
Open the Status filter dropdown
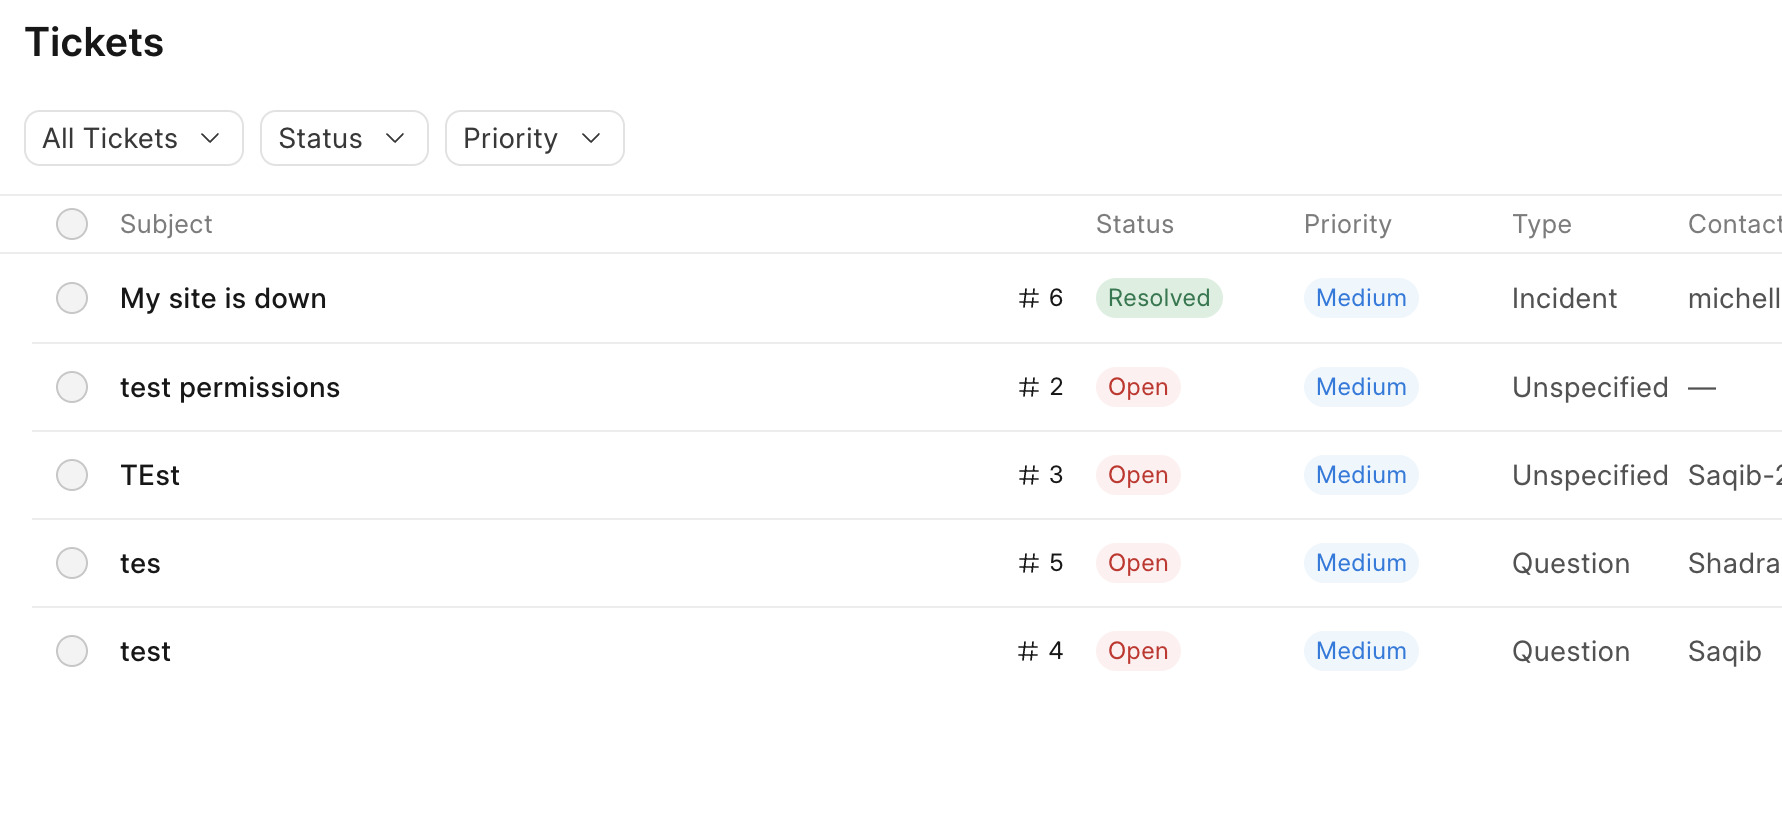[344, 138]
